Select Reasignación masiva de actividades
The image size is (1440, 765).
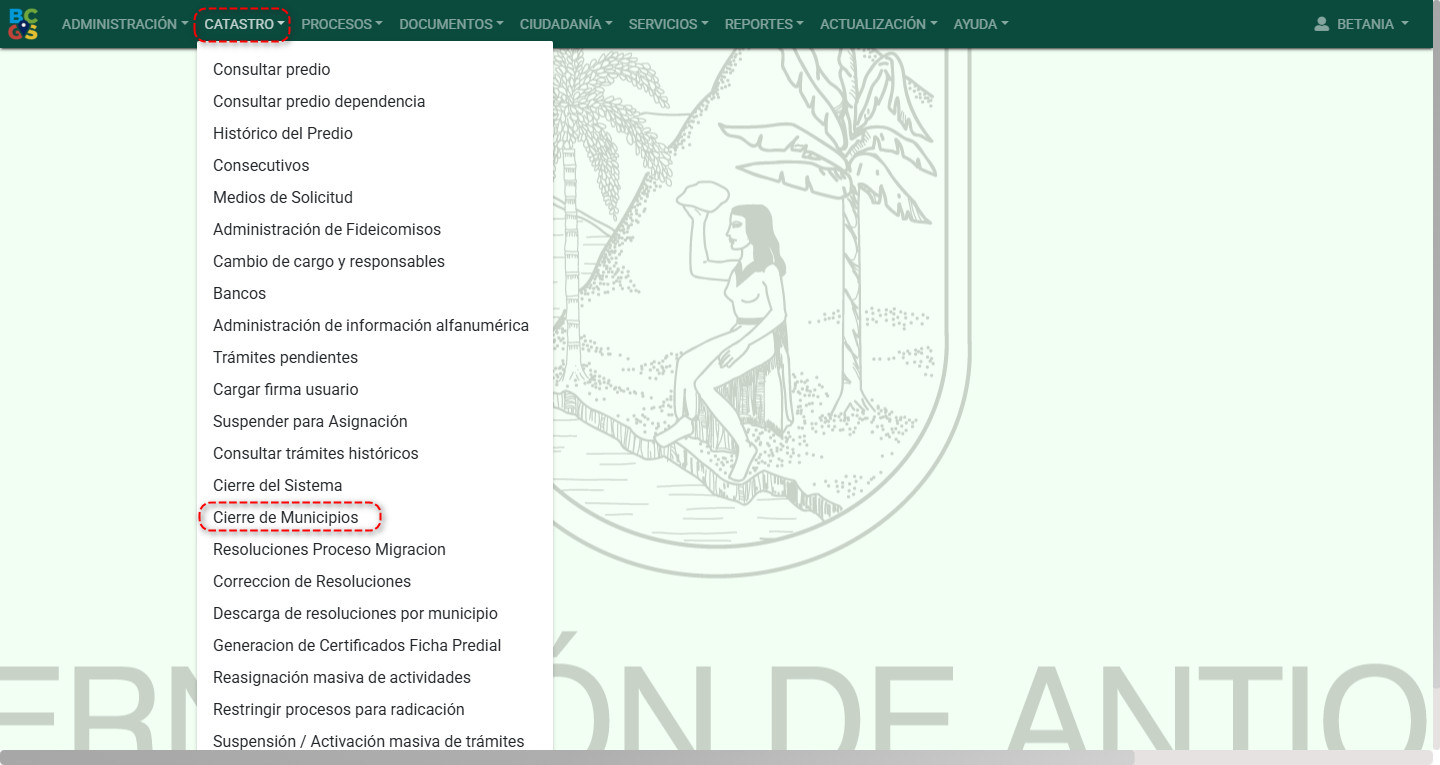pyautogui.click(x=375, y=677)
